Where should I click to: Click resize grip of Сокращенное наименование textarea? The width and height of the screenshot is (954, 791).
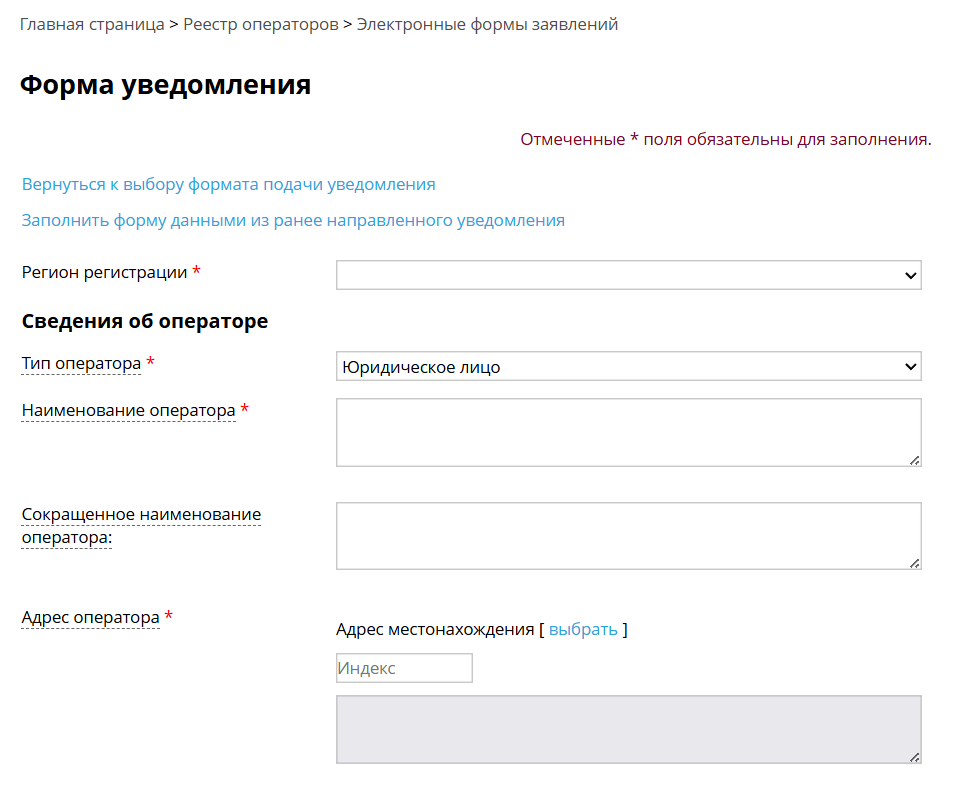[x=914, y=563]
